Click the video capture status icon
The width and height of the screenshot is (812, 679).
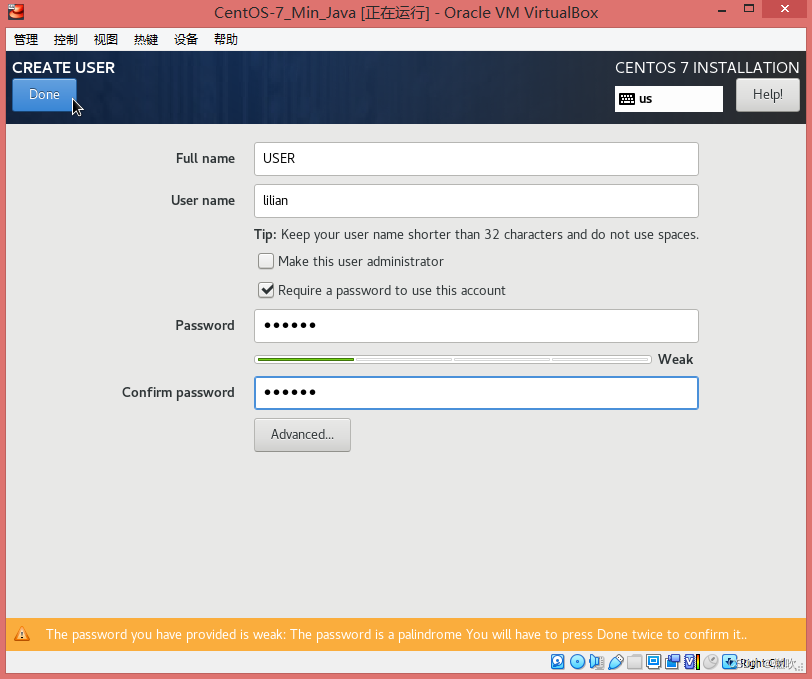(673, 661)
